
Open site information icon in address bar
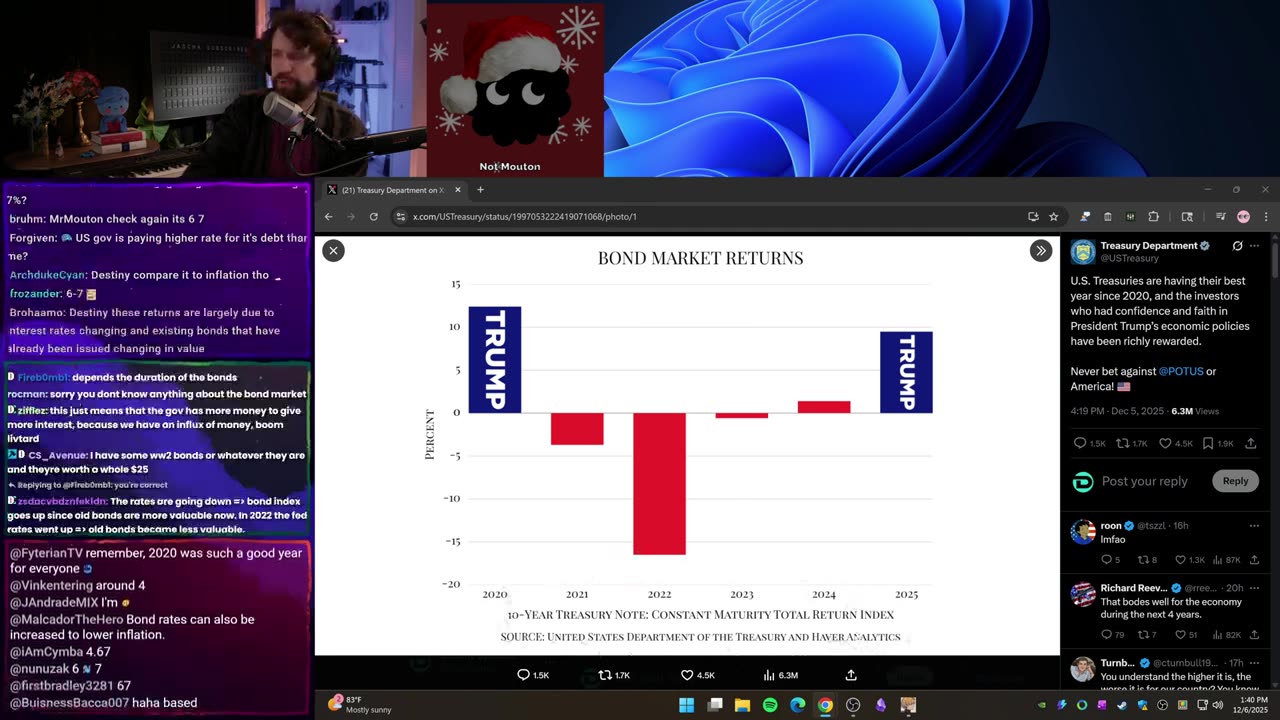(x=401, y=216)
